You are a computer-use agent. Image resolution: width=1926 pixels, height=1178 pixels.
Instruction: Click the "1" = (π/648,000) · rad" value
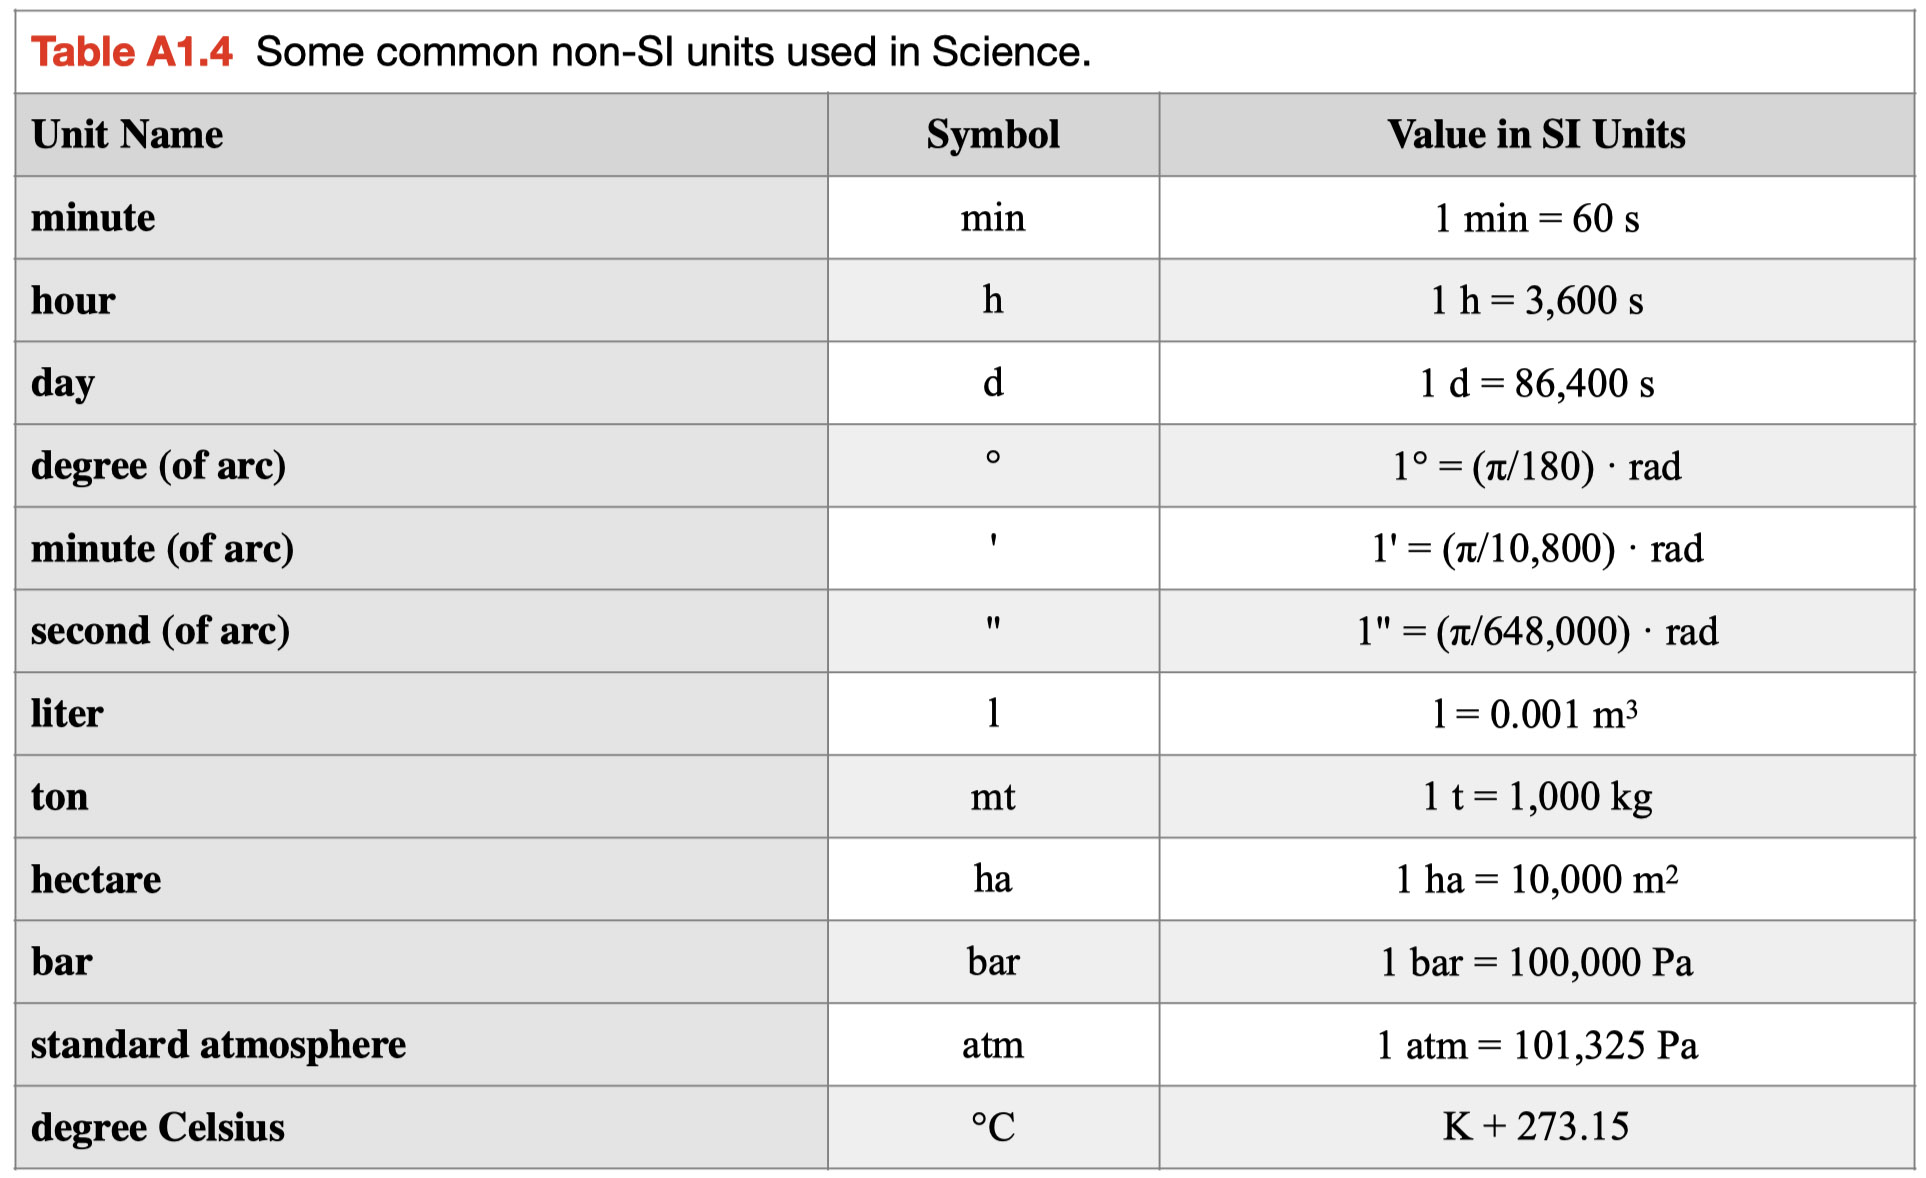tap(1536, 631)
